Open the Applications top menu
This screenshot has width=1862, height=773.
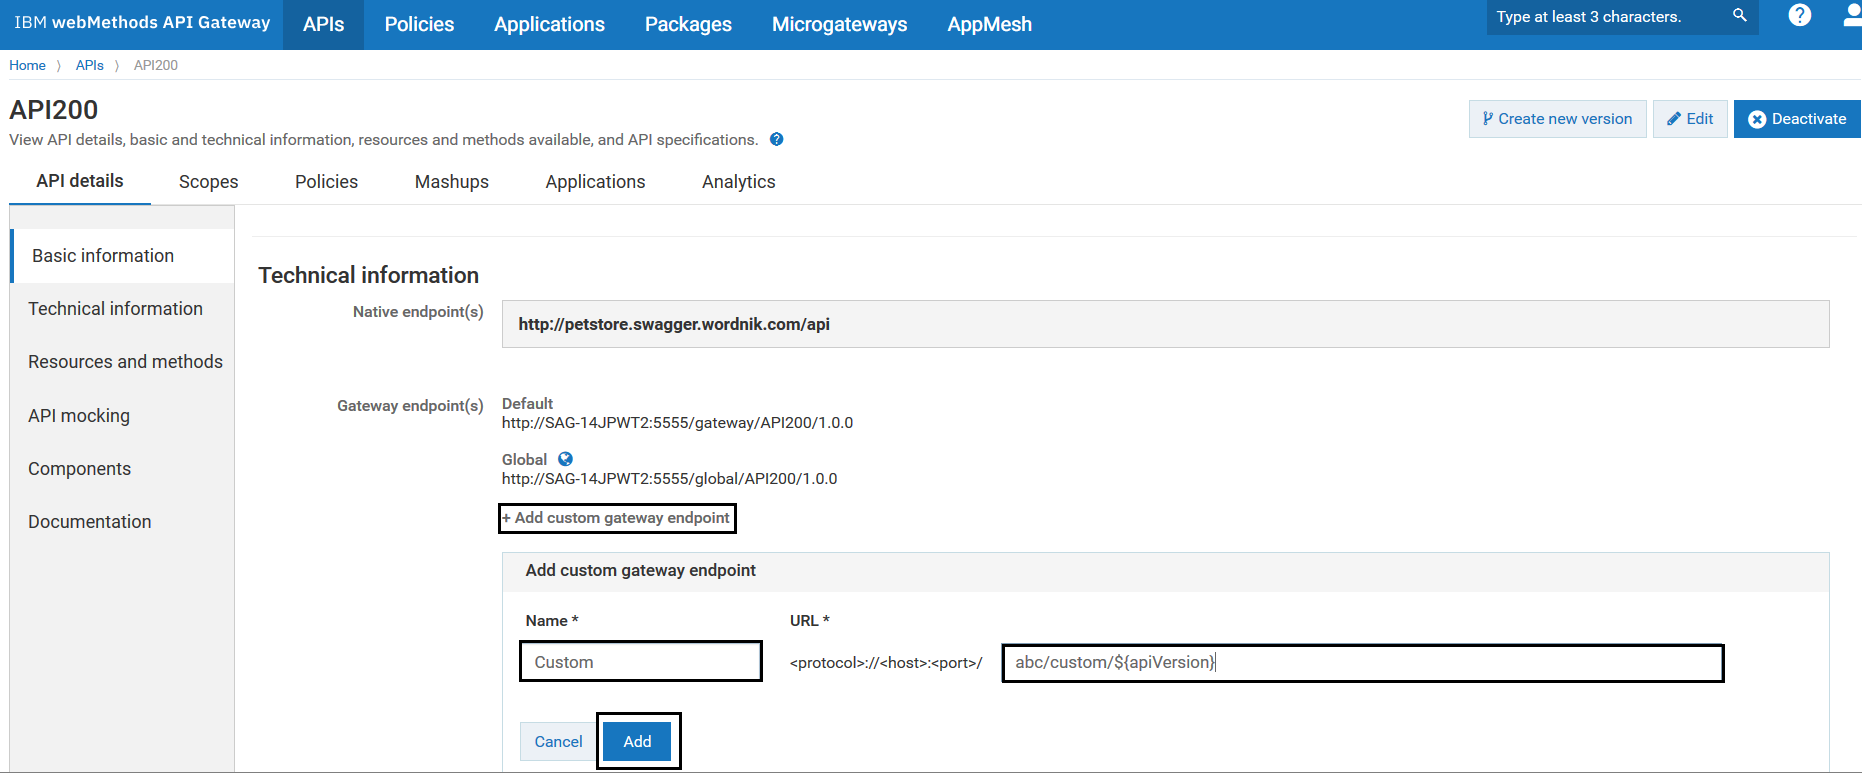click(x=549, y=24)
